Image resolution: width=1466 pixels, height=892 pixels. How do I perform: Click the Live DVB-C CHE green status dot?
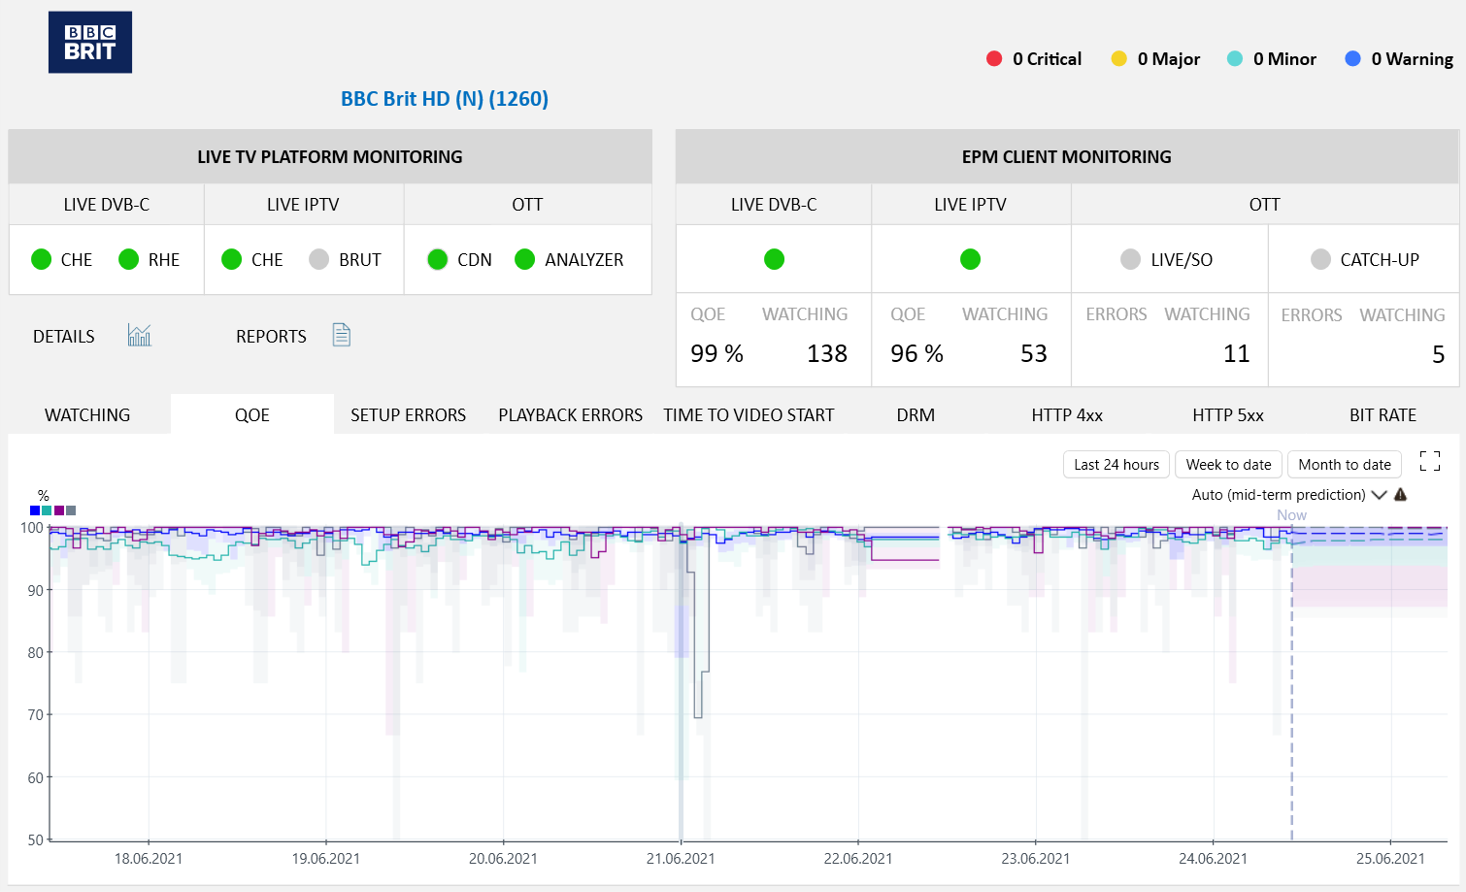[x=41, y=260]
